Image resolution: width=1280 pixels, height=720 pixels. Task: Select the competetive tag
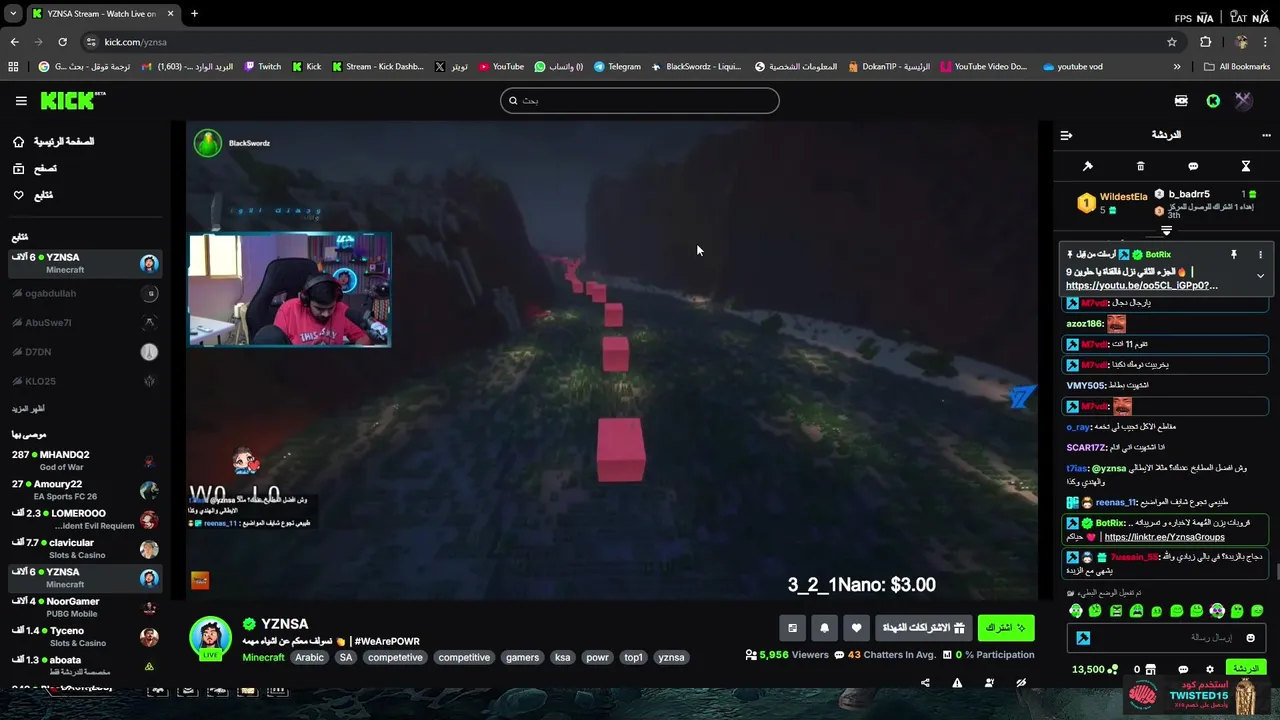pos(395,658)
